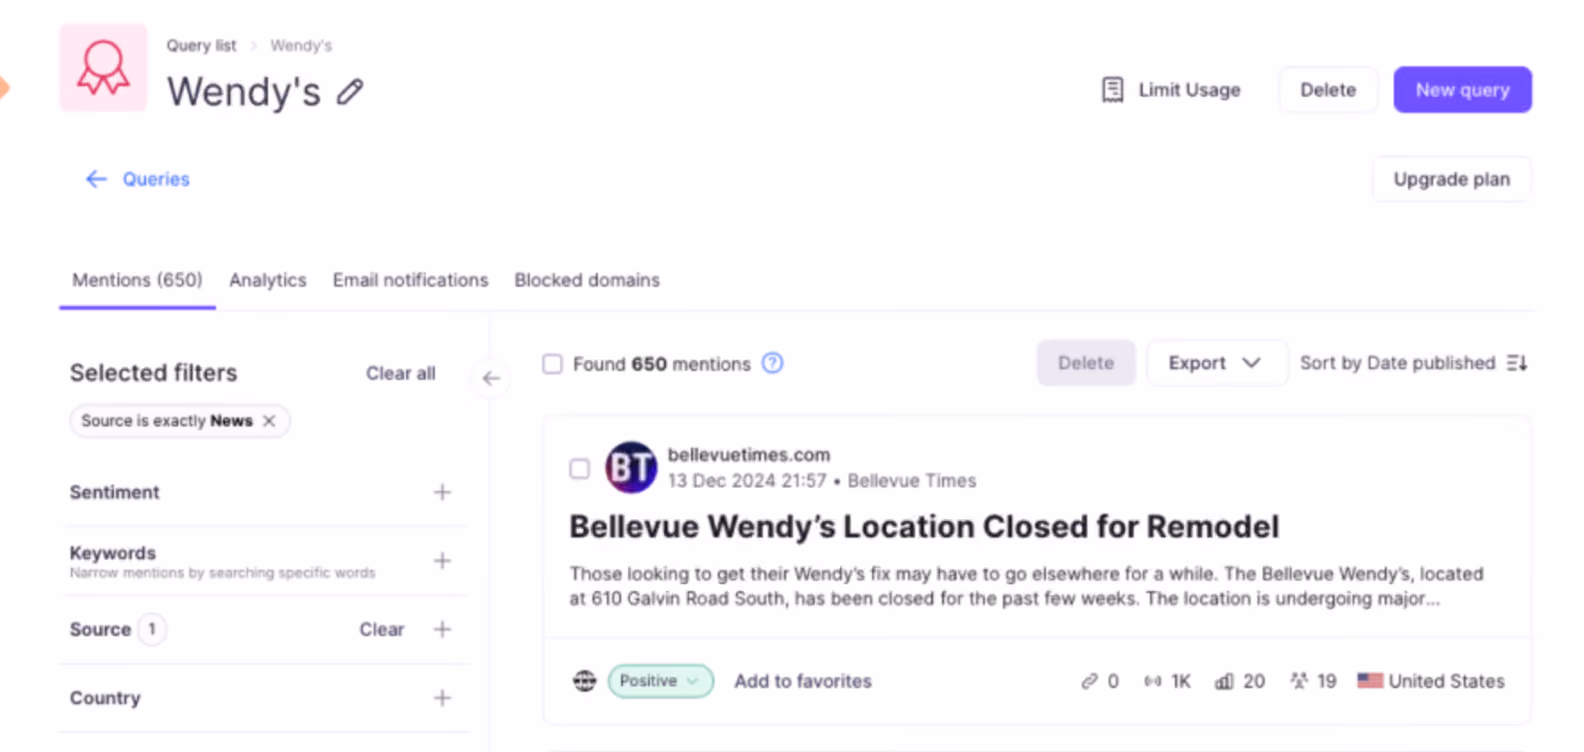
Task: Open the Blocked domains tab
Action: click(587, 280)
